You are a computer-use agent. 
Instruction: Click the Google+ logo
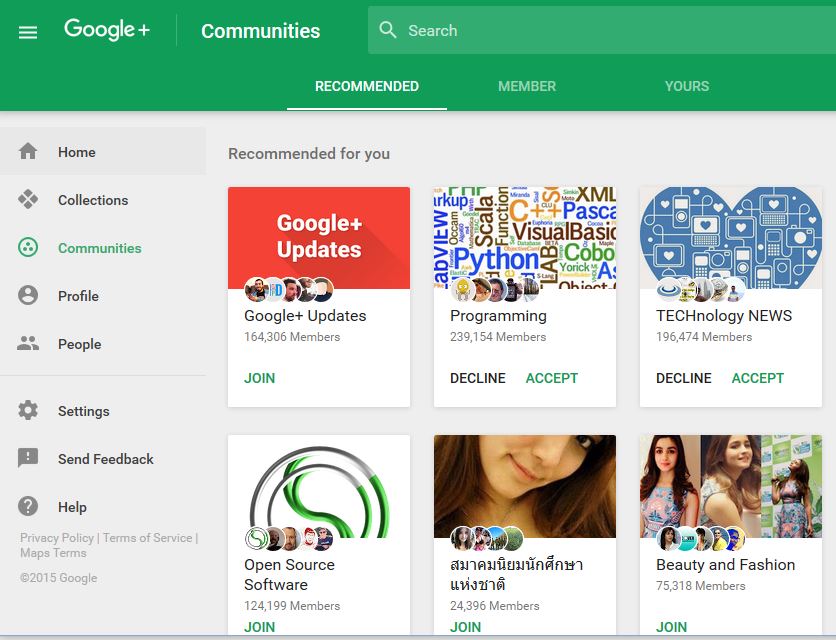click(107, 30)
